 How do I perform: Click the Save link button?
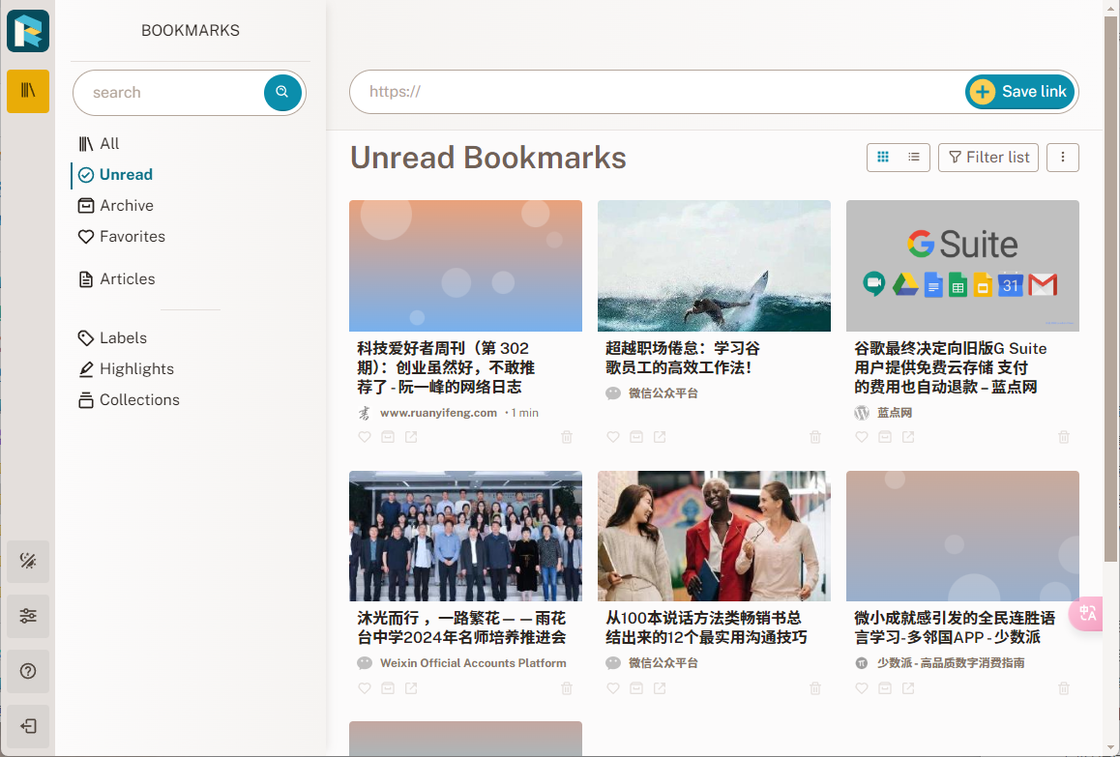(x=1019, y=91)
